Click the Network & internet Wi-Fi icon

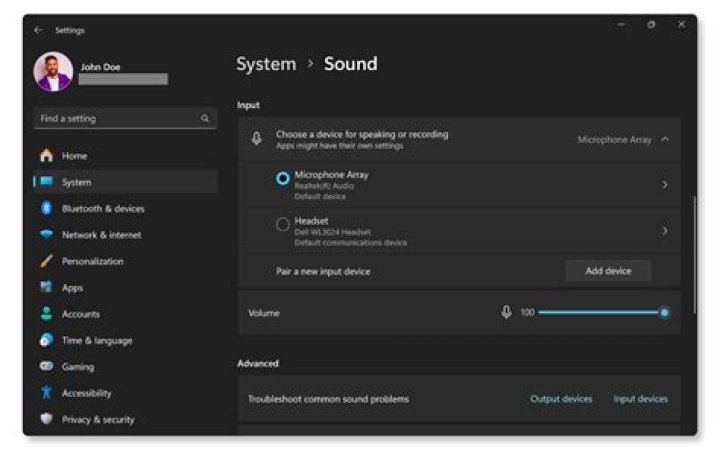46,235
